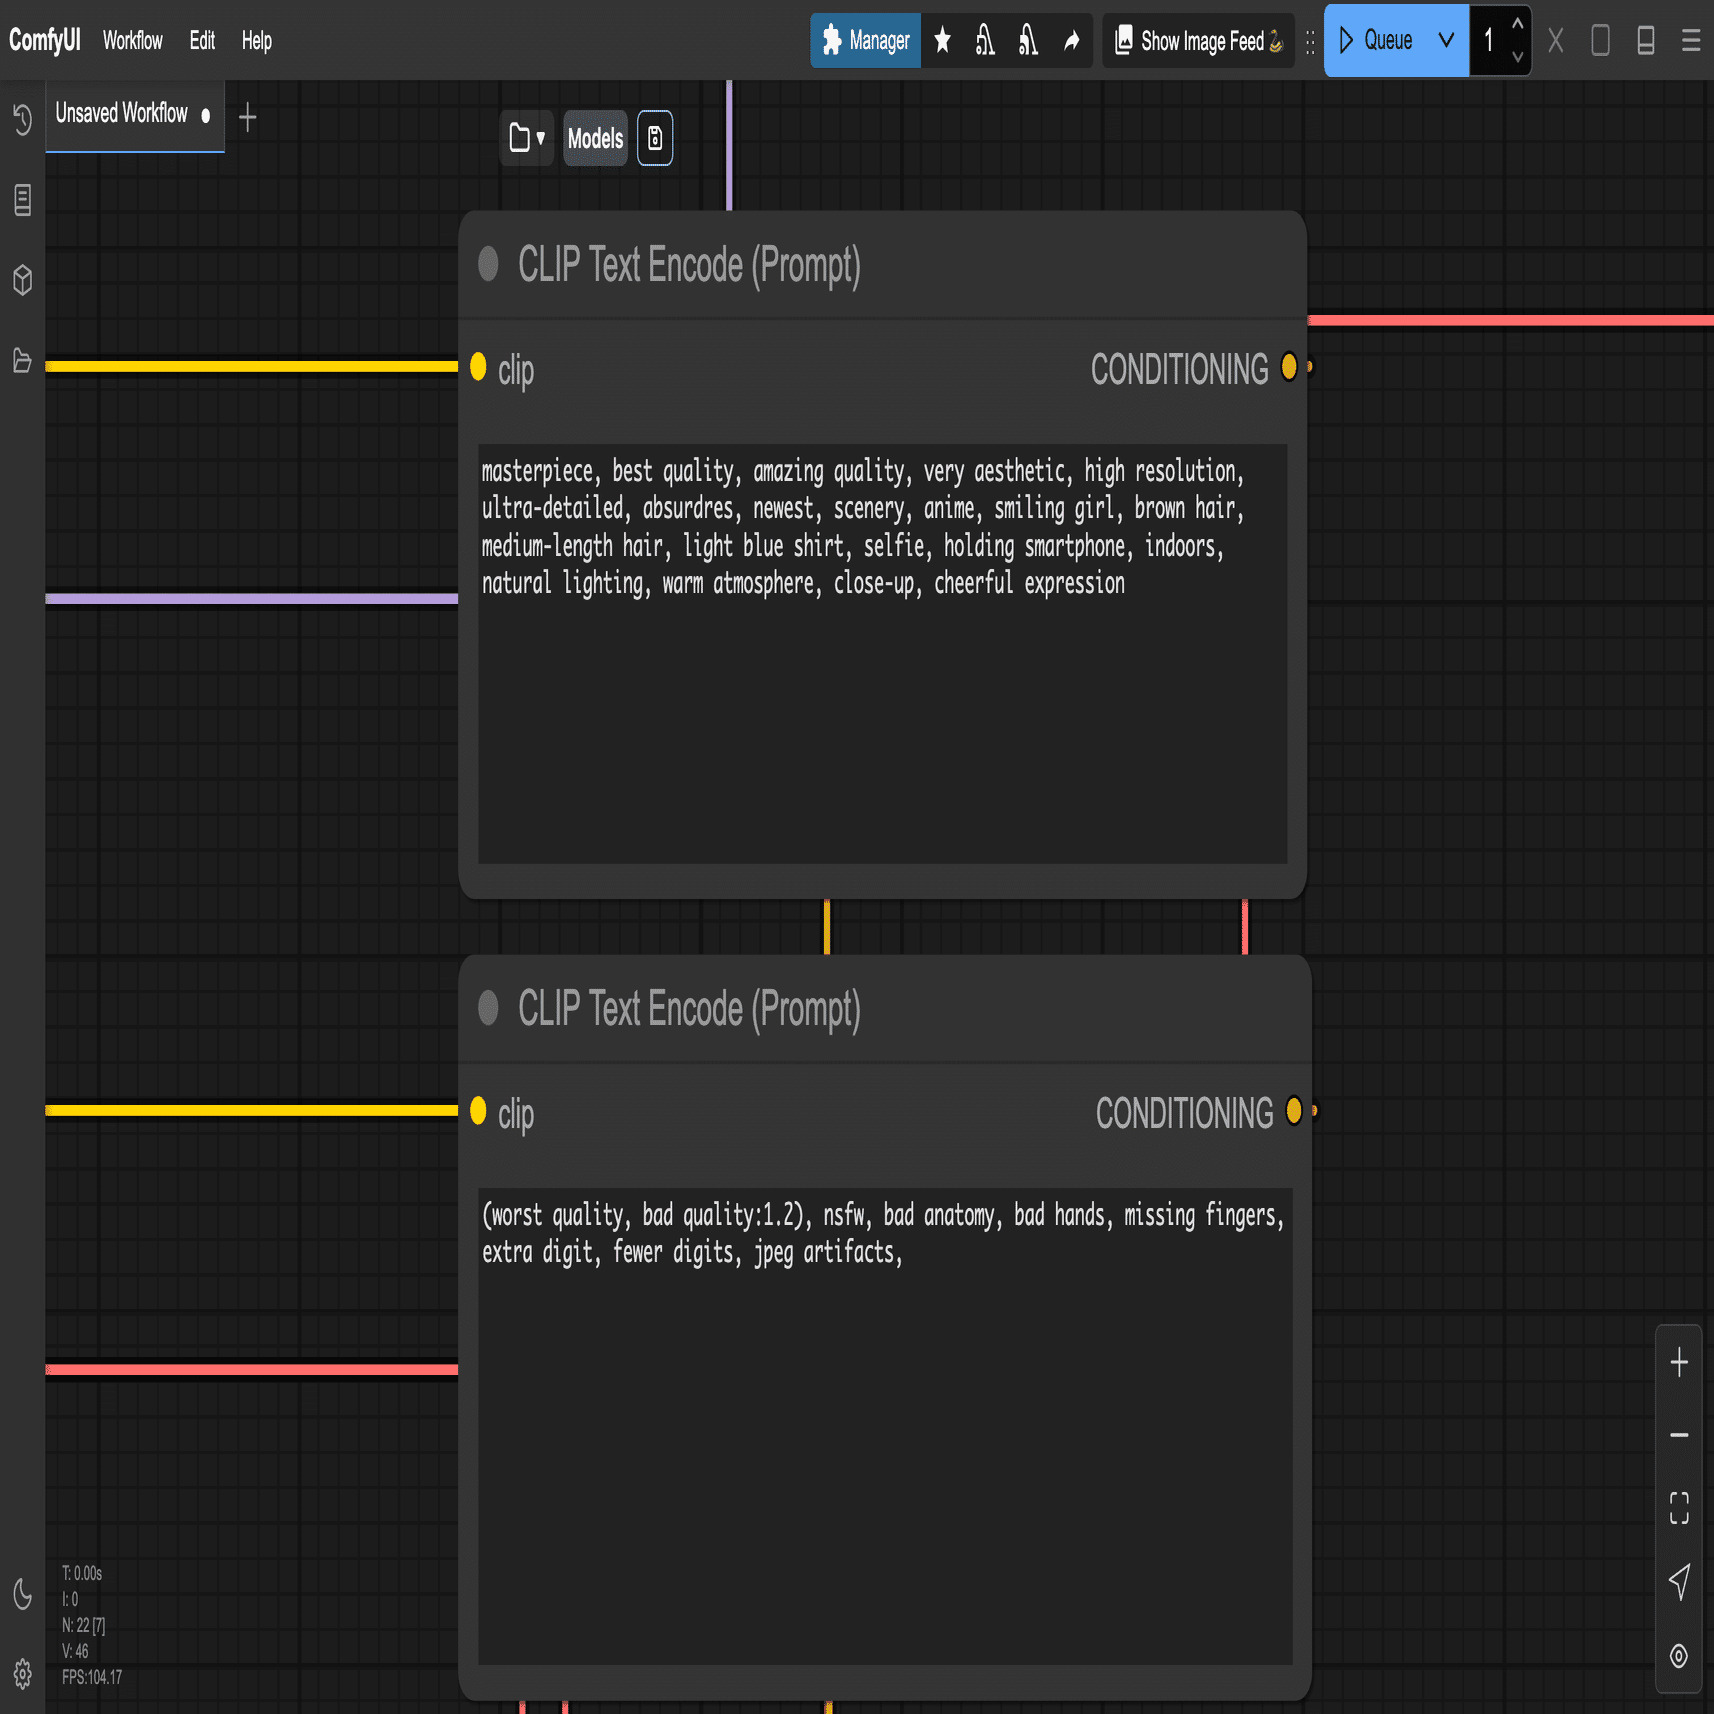
Task: Click the clip input slot on top node
Action: tap(478, 367)
